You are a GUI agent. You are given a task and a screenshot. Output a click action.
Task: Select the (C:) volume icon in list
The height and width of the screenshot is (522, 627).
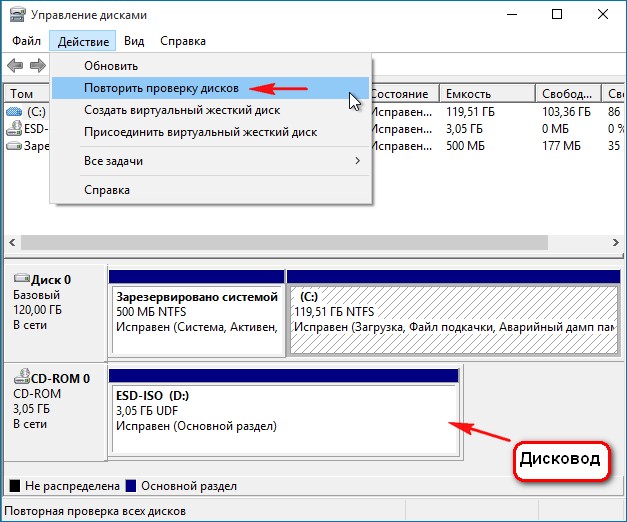click(14, 111)
